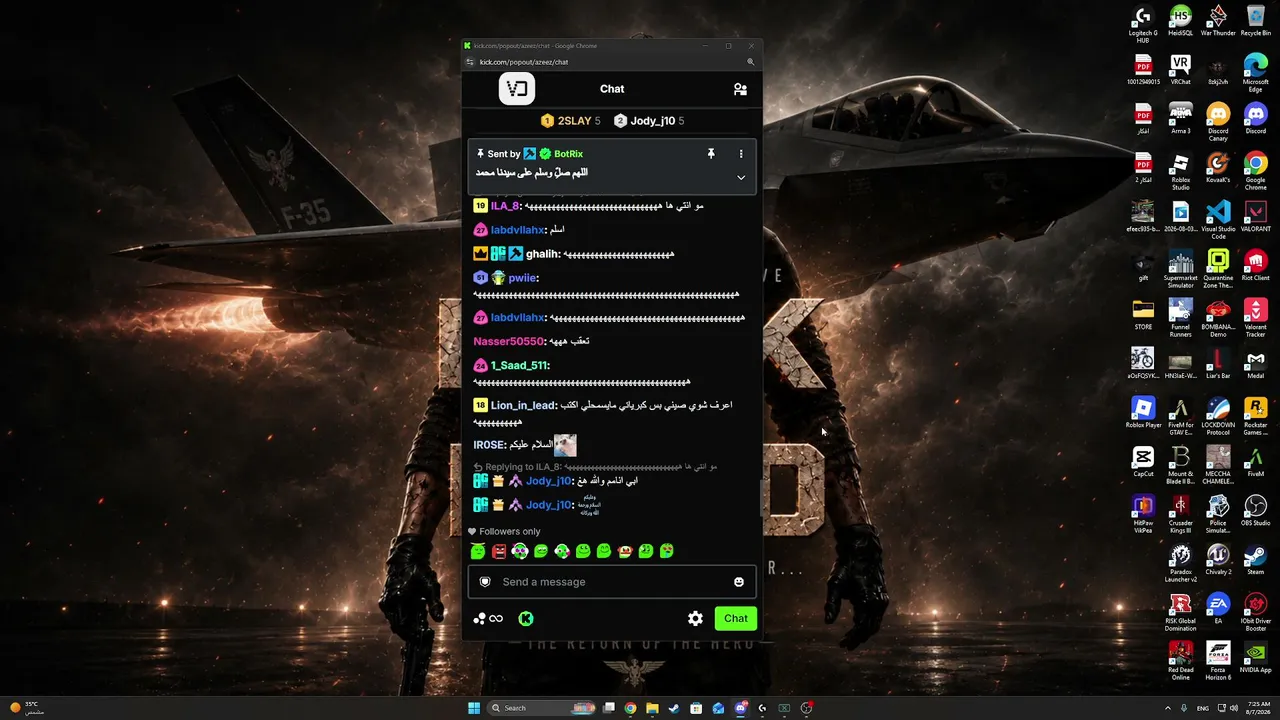The image size is (1280, 720).
Task: Open VRChat desktop shortcut
Action: [1181, 71]
